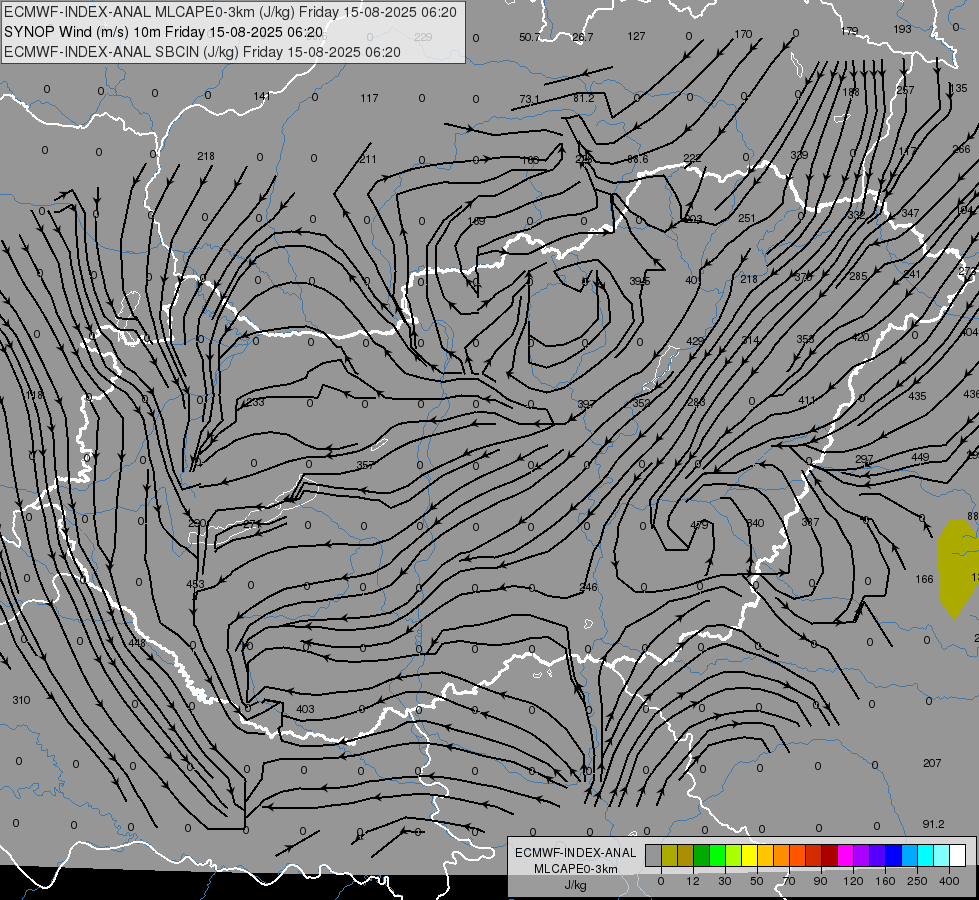Click the map value 310

coord(21,700)
